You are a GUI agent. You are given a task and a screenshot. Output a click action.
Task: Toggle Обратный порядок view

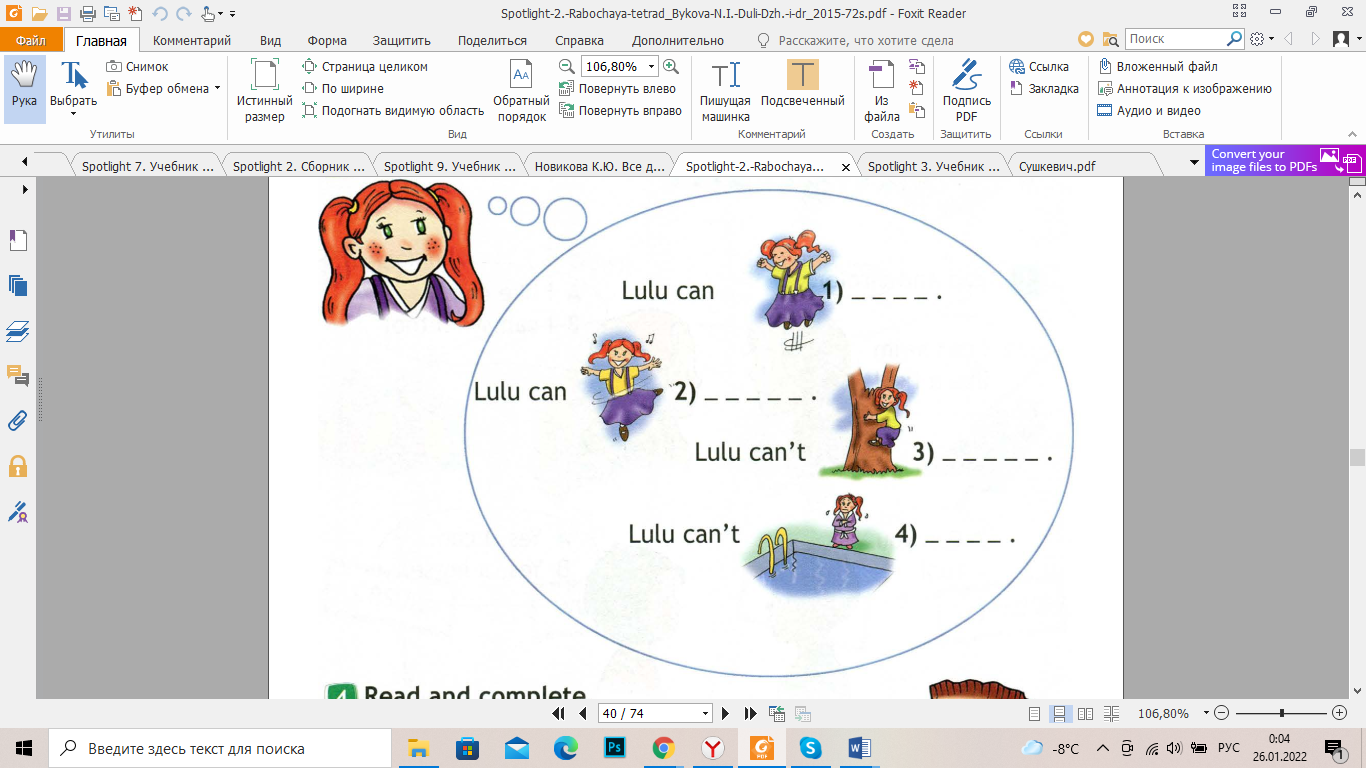click(521, 91)
